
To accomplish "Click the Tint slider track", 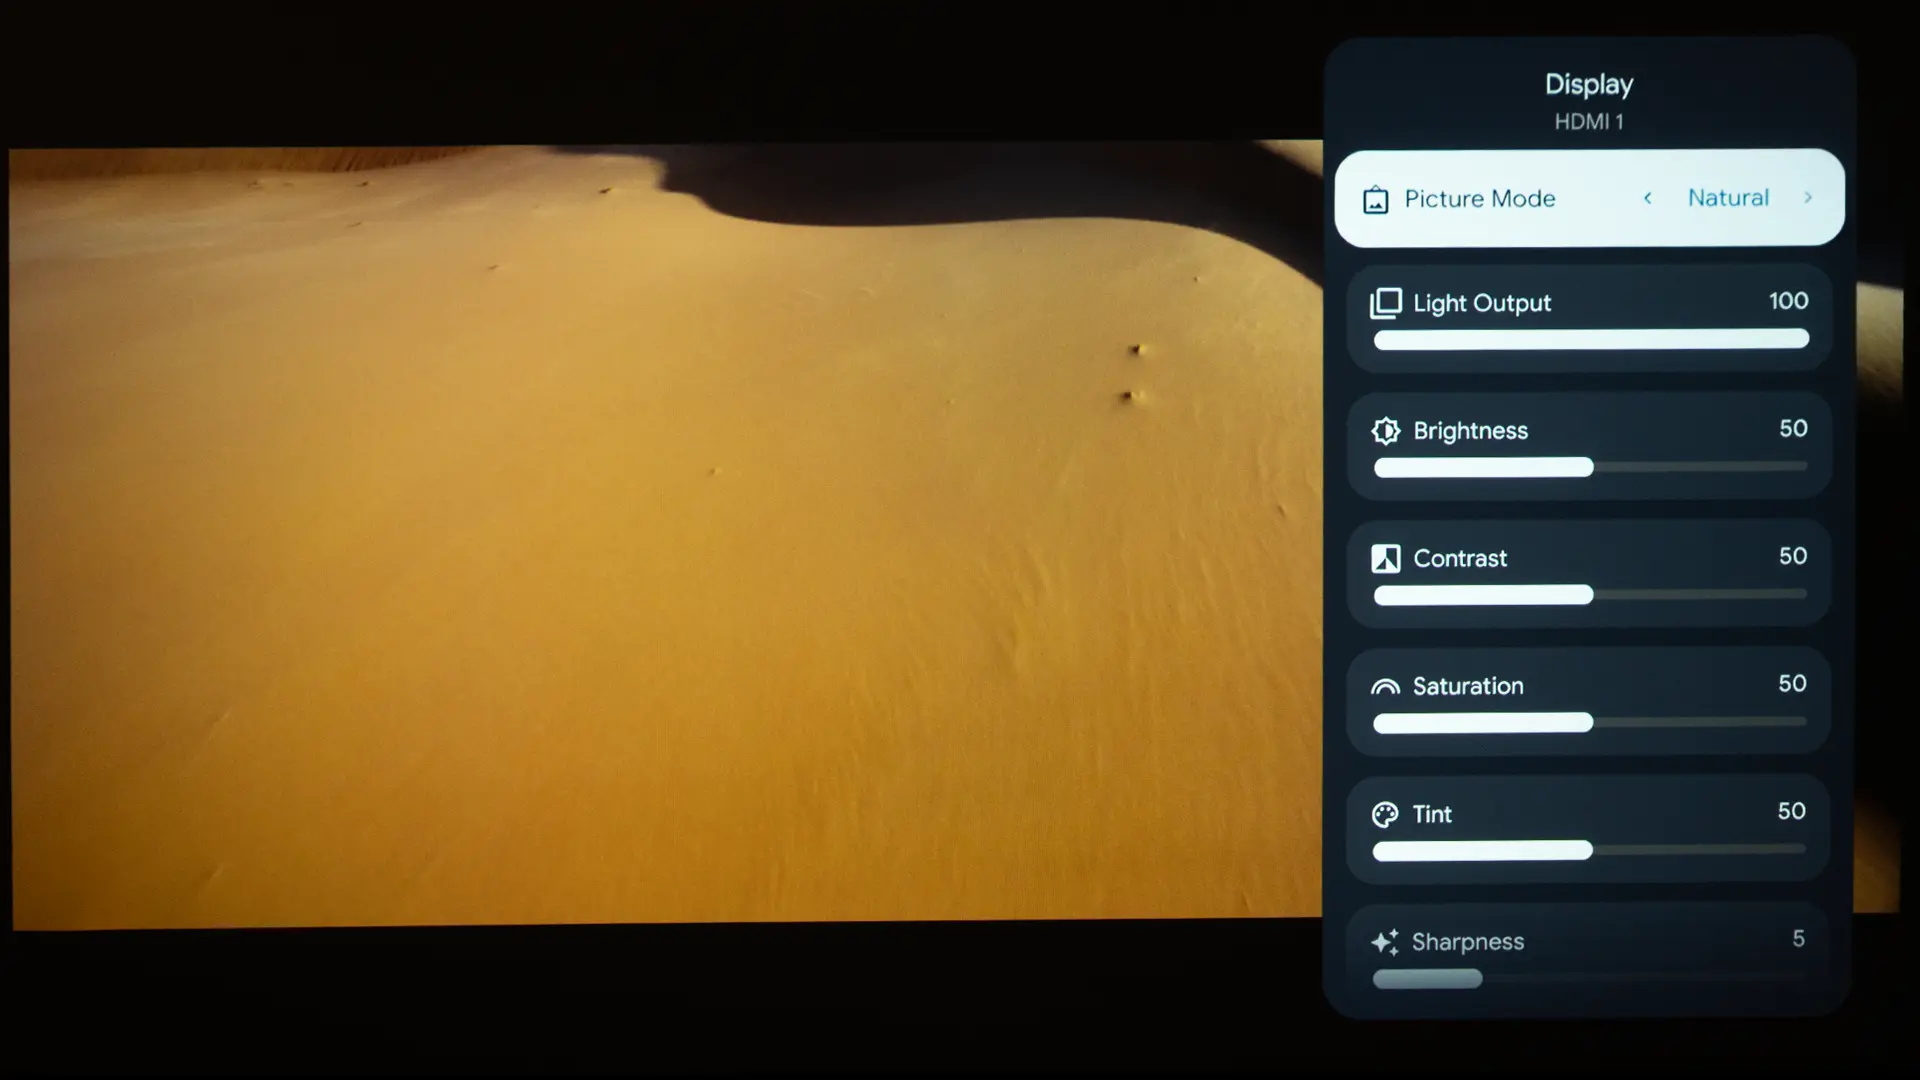I will (1590, 850).
